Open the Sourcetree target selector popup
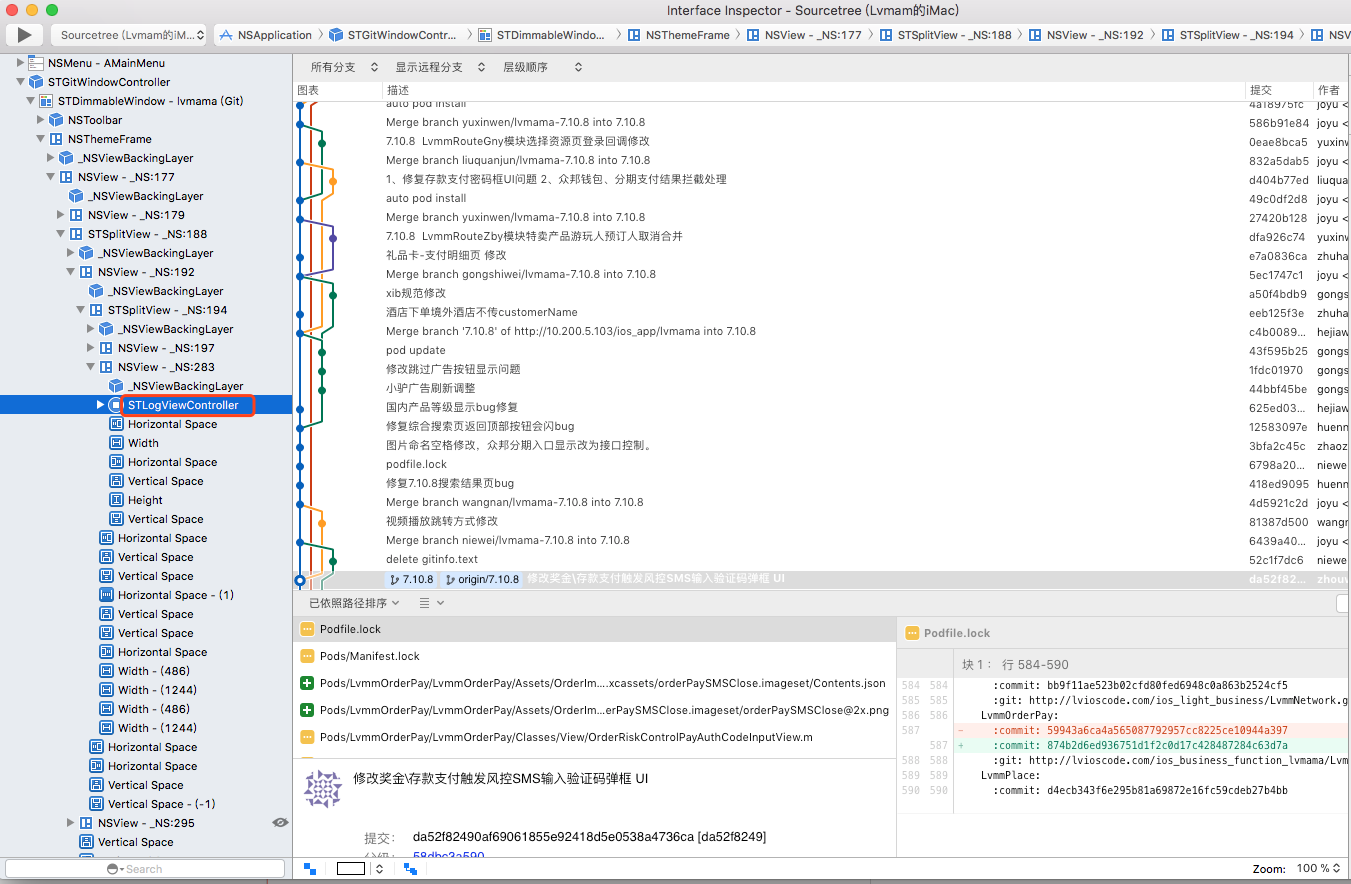The width and height of the screenshot is (1351, 884). [x=131, y=35]
